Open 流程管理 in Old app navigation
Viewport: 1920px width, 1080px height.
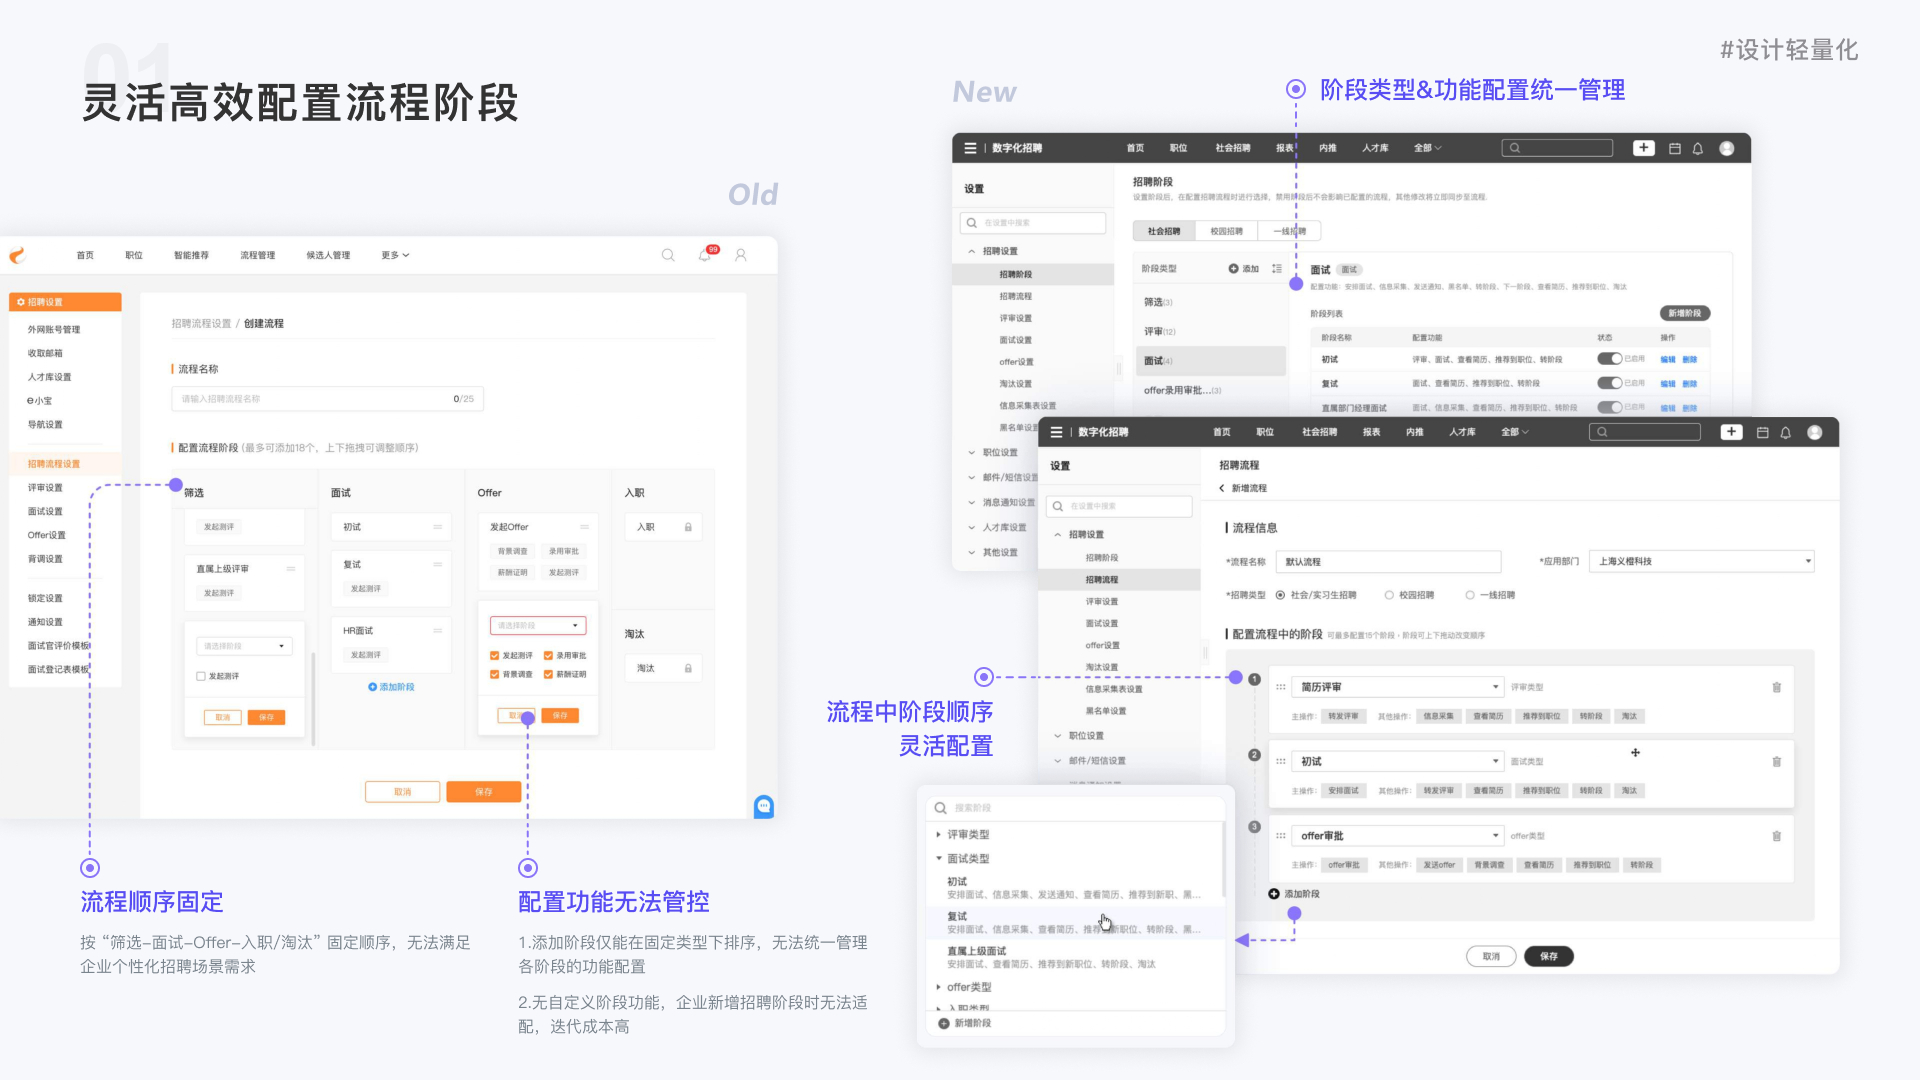click(257, 255)
